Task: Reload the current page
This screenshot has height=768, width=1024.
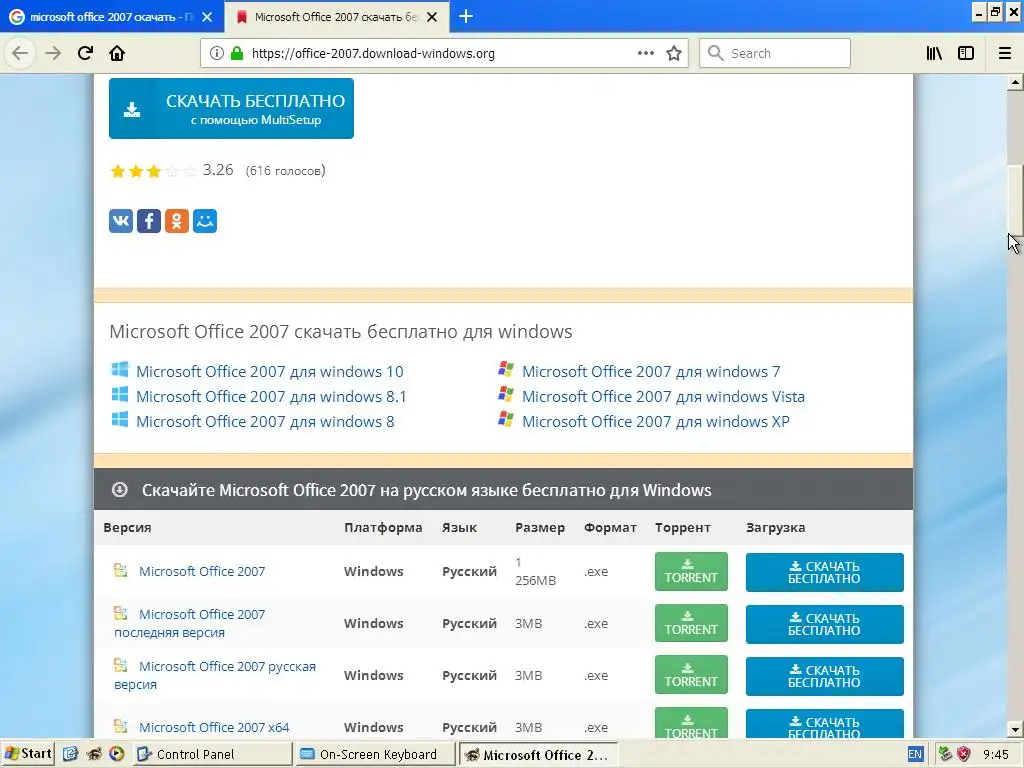Action: pos(85,53)
